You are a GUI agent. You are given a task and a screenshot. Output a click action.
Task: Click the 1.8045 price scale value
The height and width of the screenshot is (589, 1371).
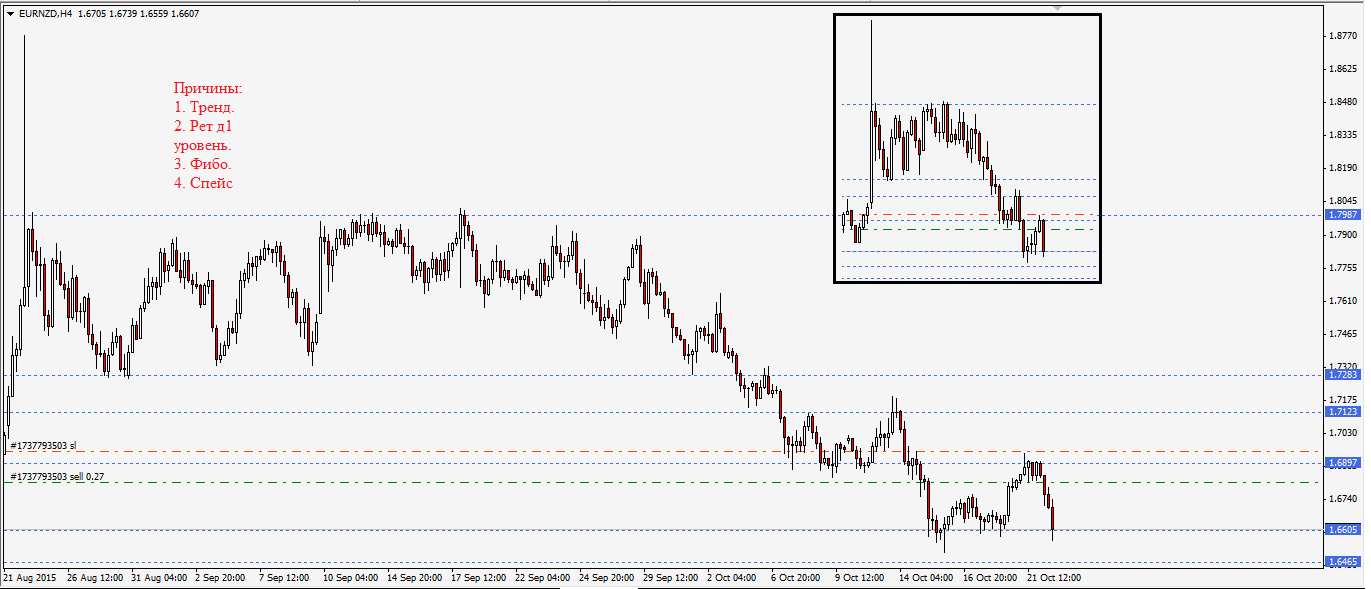[x=1341, y=201]
